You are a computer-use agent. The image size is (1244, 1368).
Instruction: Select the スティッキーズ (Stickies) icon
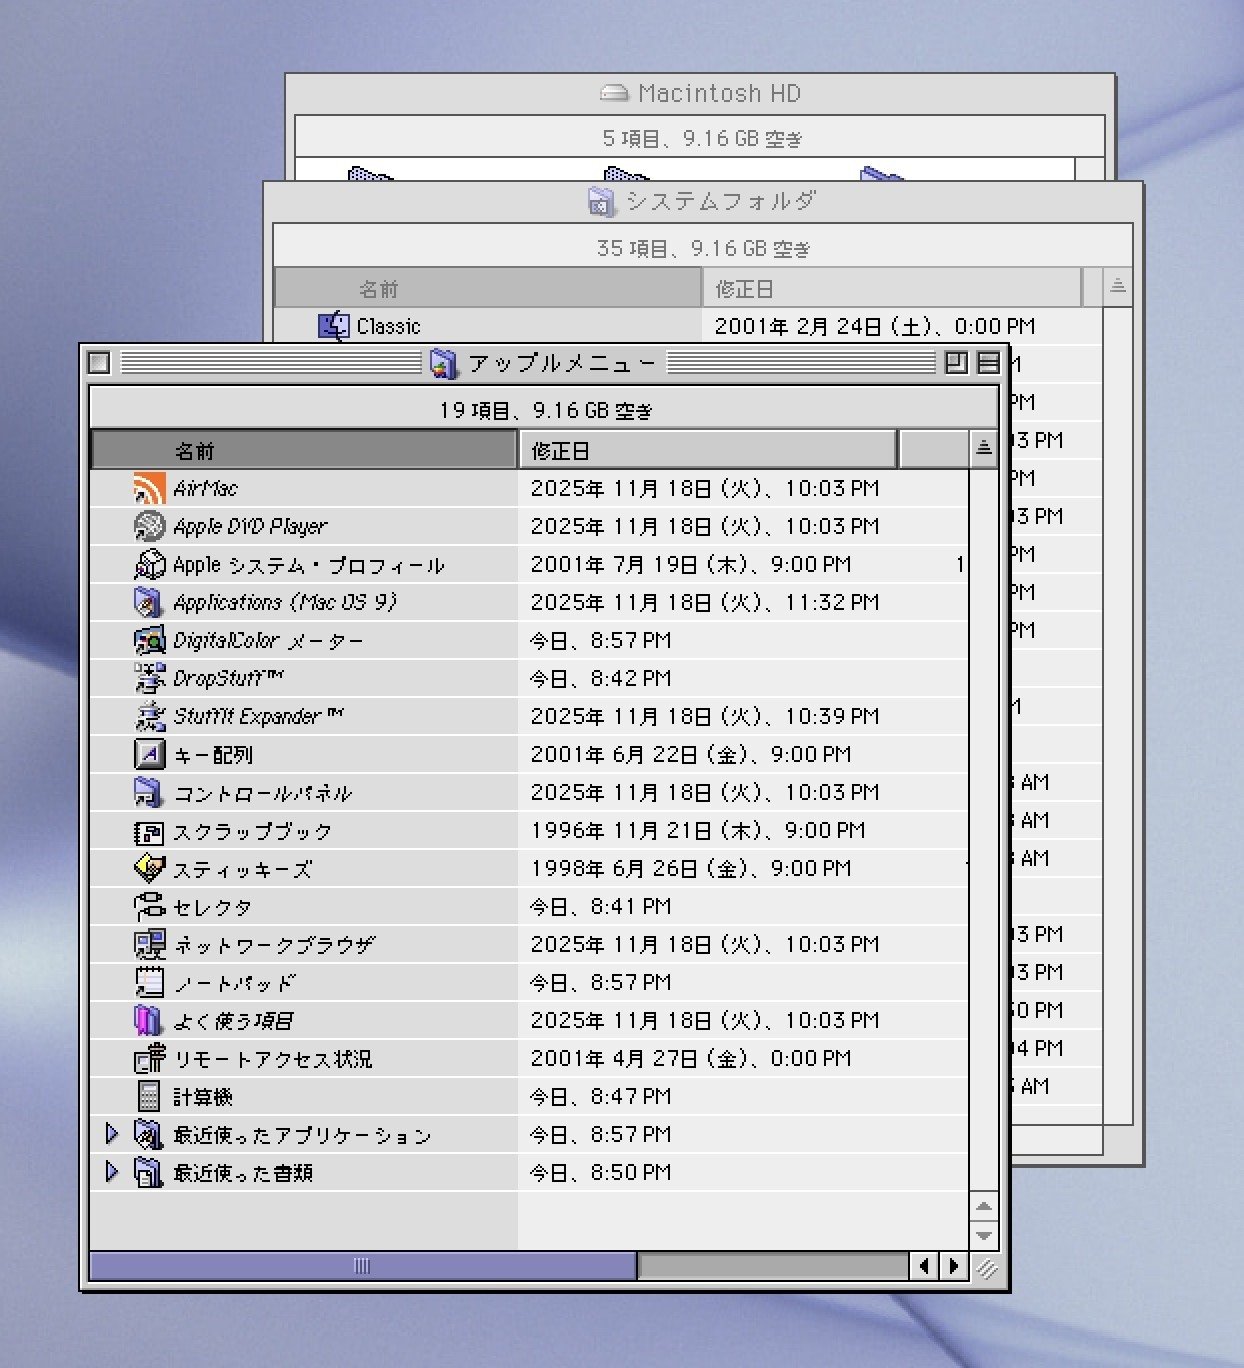(150, 868)
